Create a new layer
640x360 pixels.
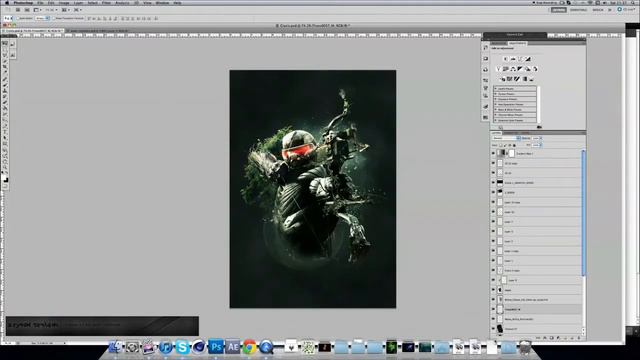point(572,338)
